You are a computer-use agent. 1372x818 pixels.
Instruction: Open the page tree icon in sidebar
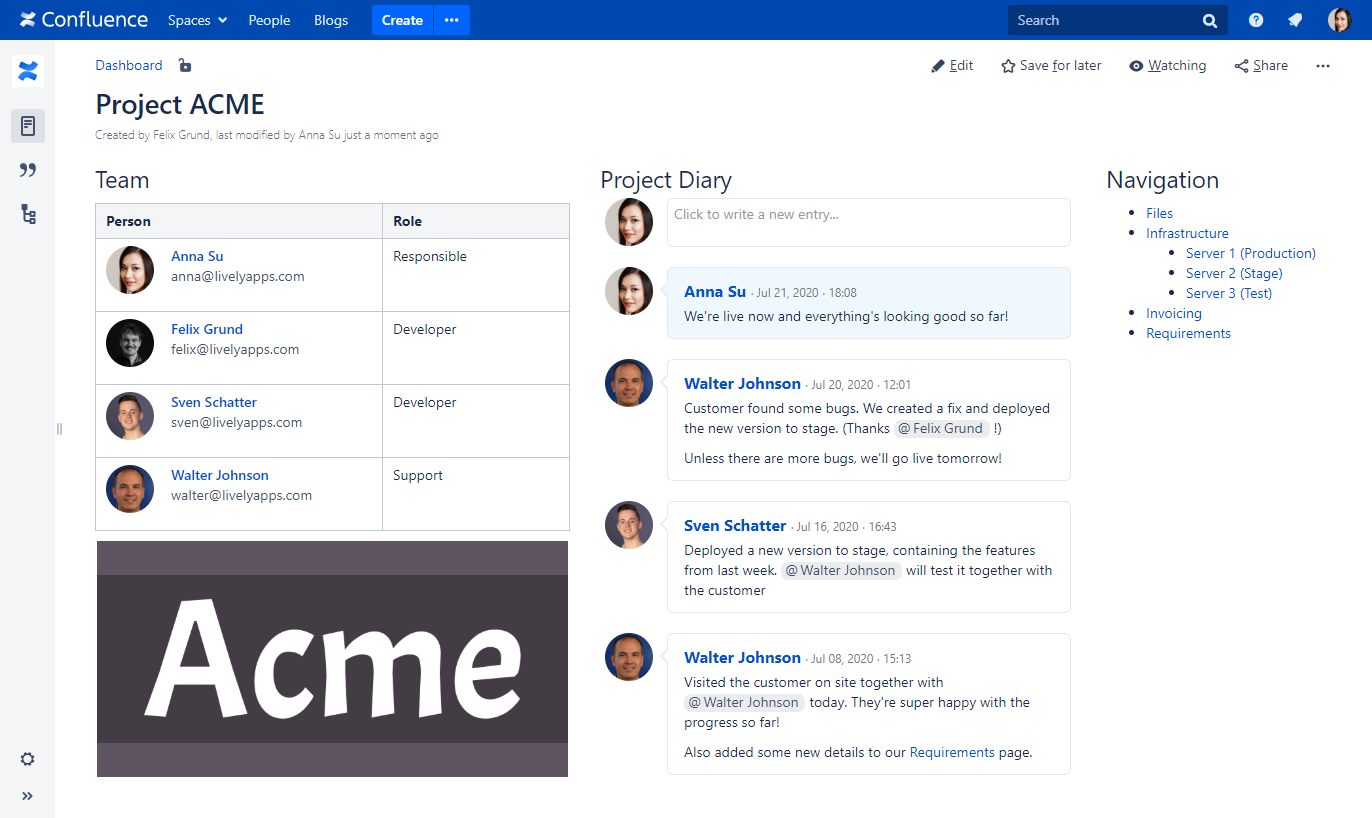pyautogui.click(x=28, y=213)
